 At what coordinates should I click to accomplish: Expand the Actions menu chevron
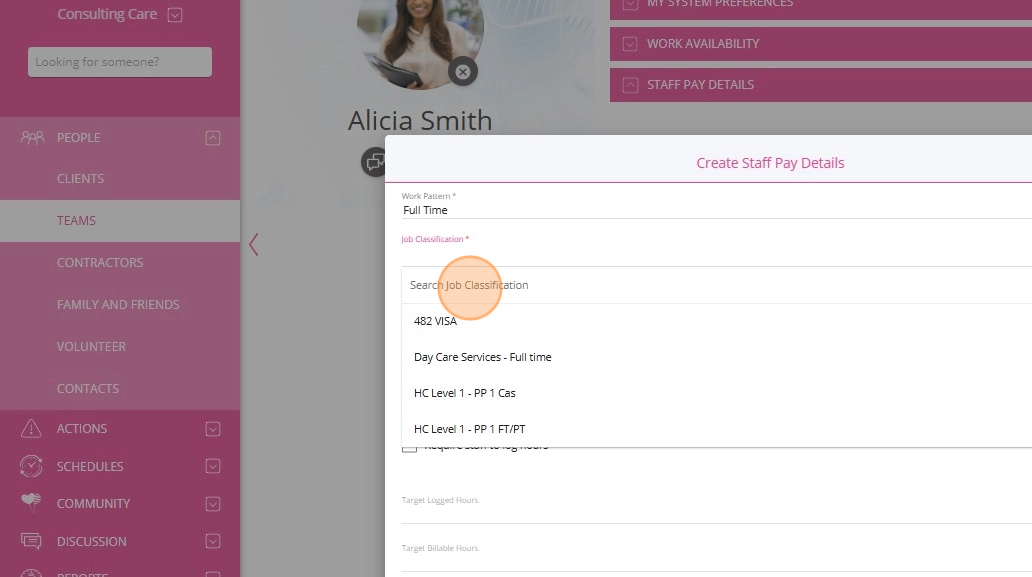click(213, 429)
